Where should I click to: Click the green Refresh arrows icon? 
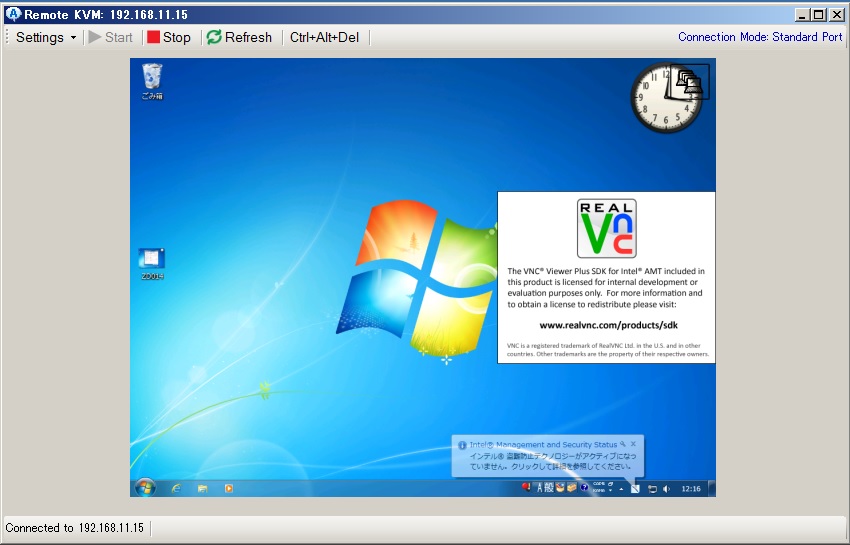(214, 37)
